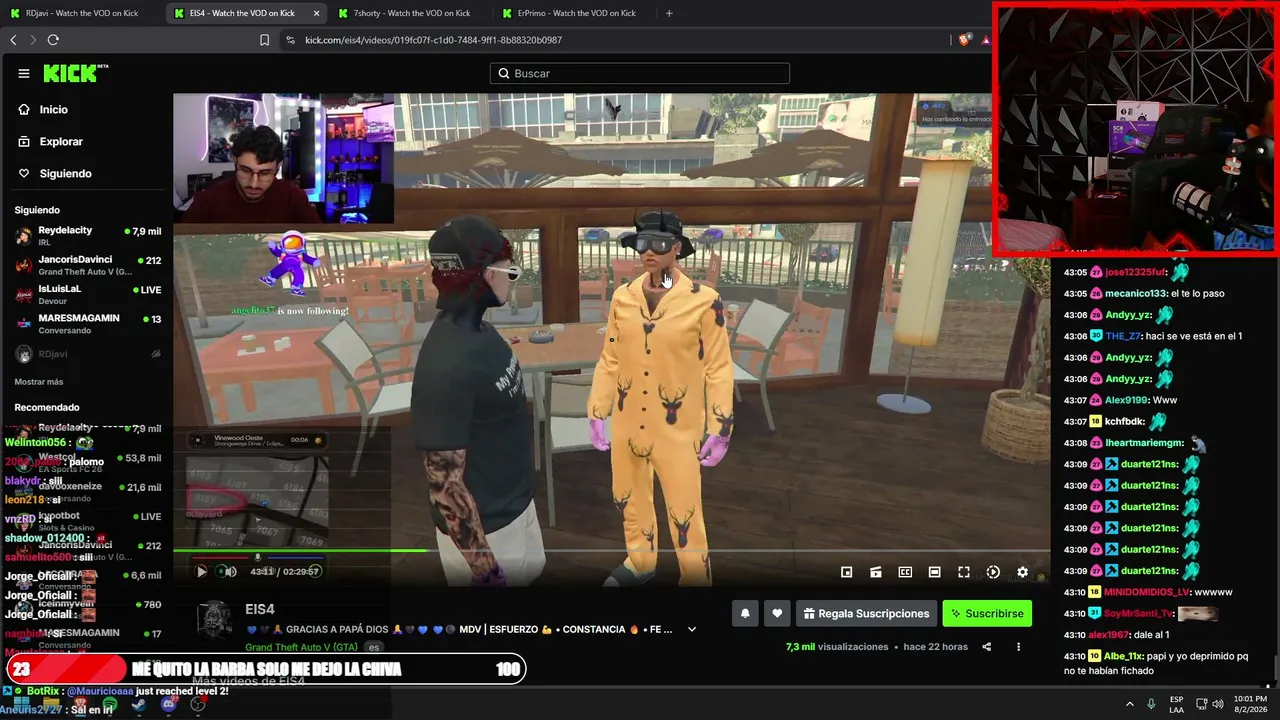This screenshot has height=720, width=1280.
Task: Expand the Mostrar más followed list
Action: coord(39,382)
